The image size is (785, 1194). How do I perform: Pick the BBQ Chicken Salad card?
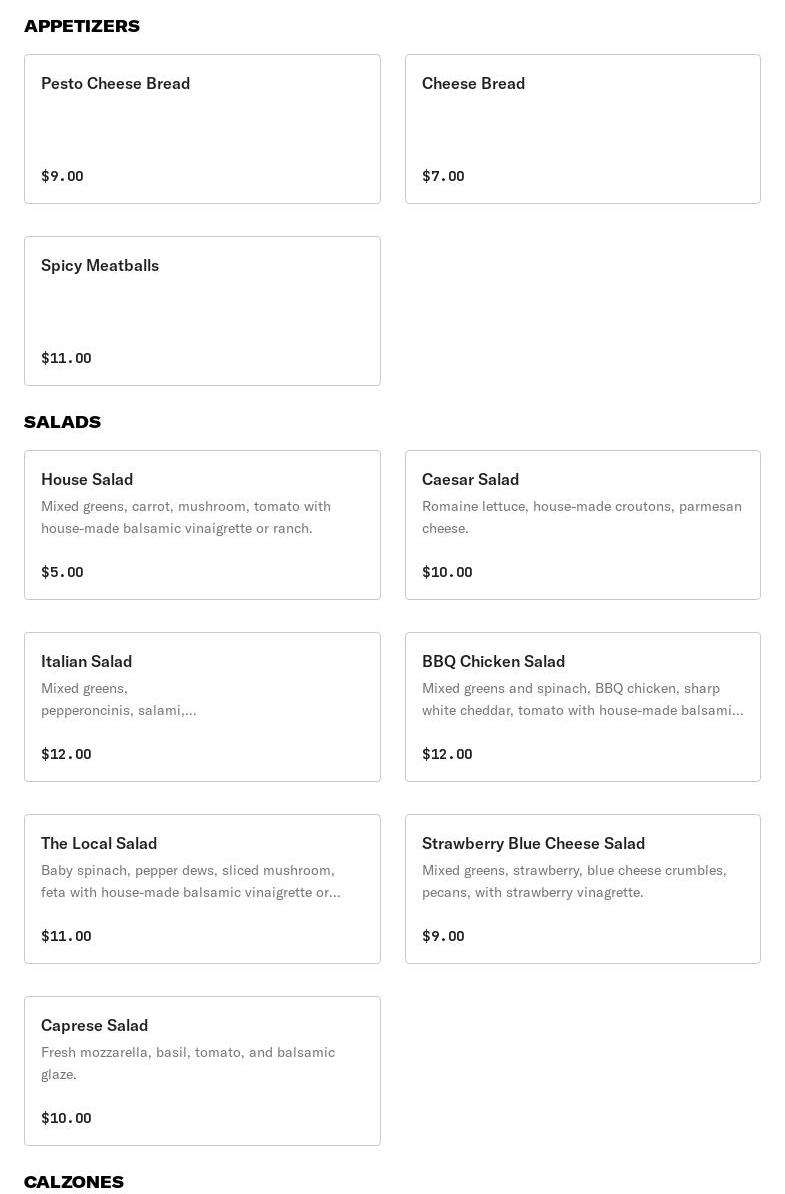[582, 707]
